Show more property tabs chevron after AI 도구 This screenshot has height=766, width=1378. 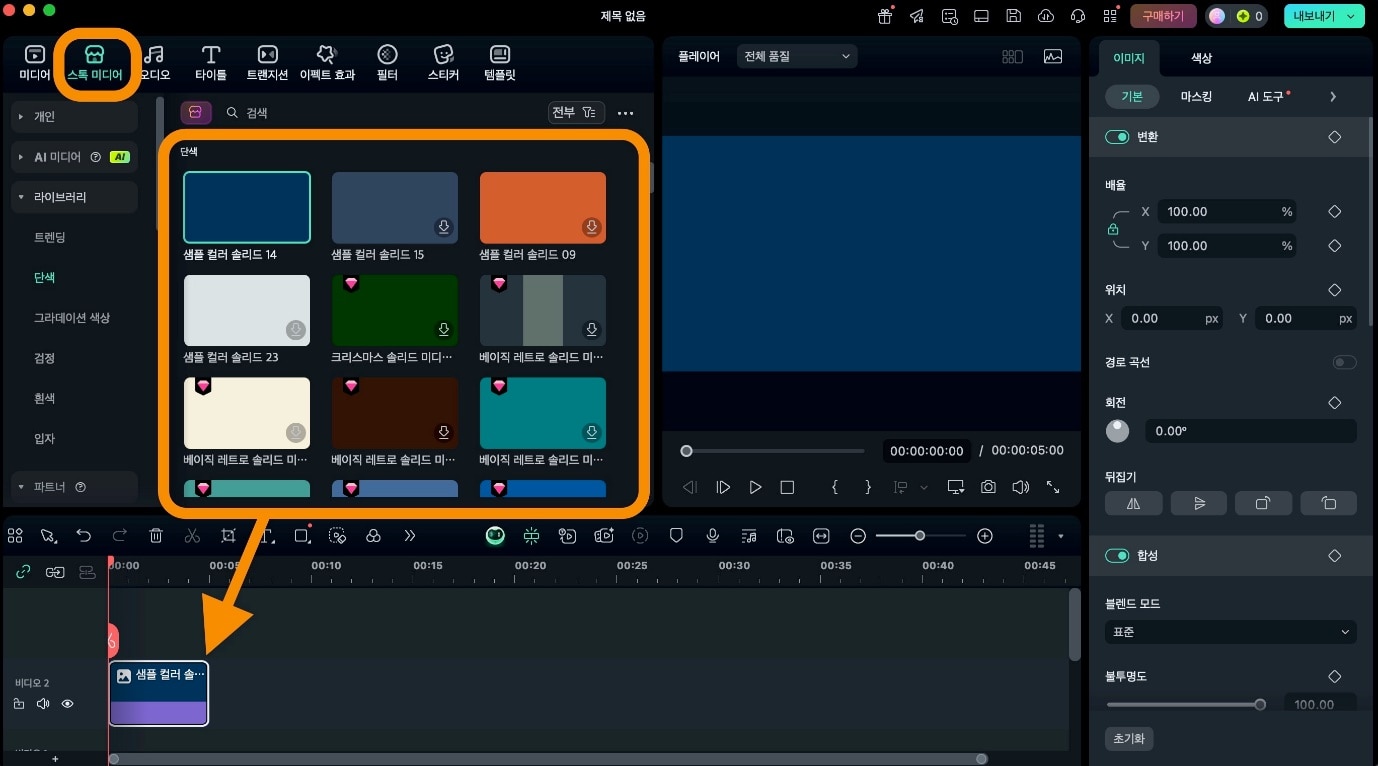1333,97
